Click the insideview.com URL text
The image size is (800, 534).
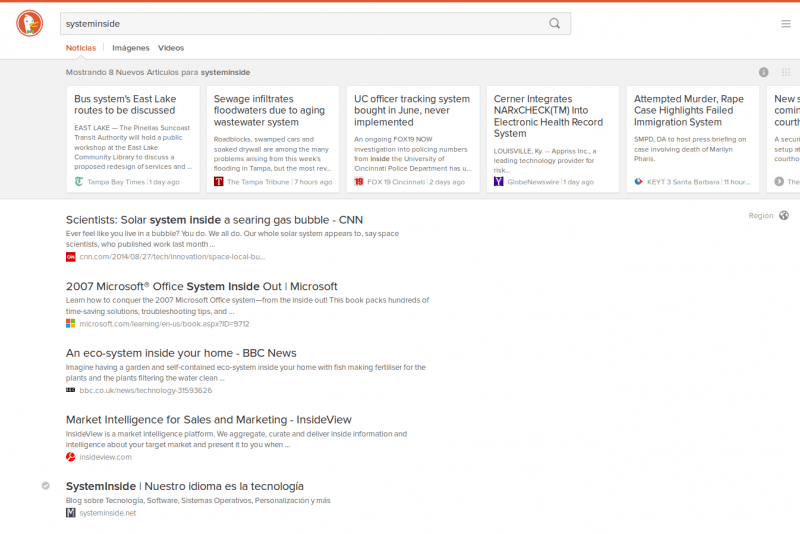click(x=106, y=457)
